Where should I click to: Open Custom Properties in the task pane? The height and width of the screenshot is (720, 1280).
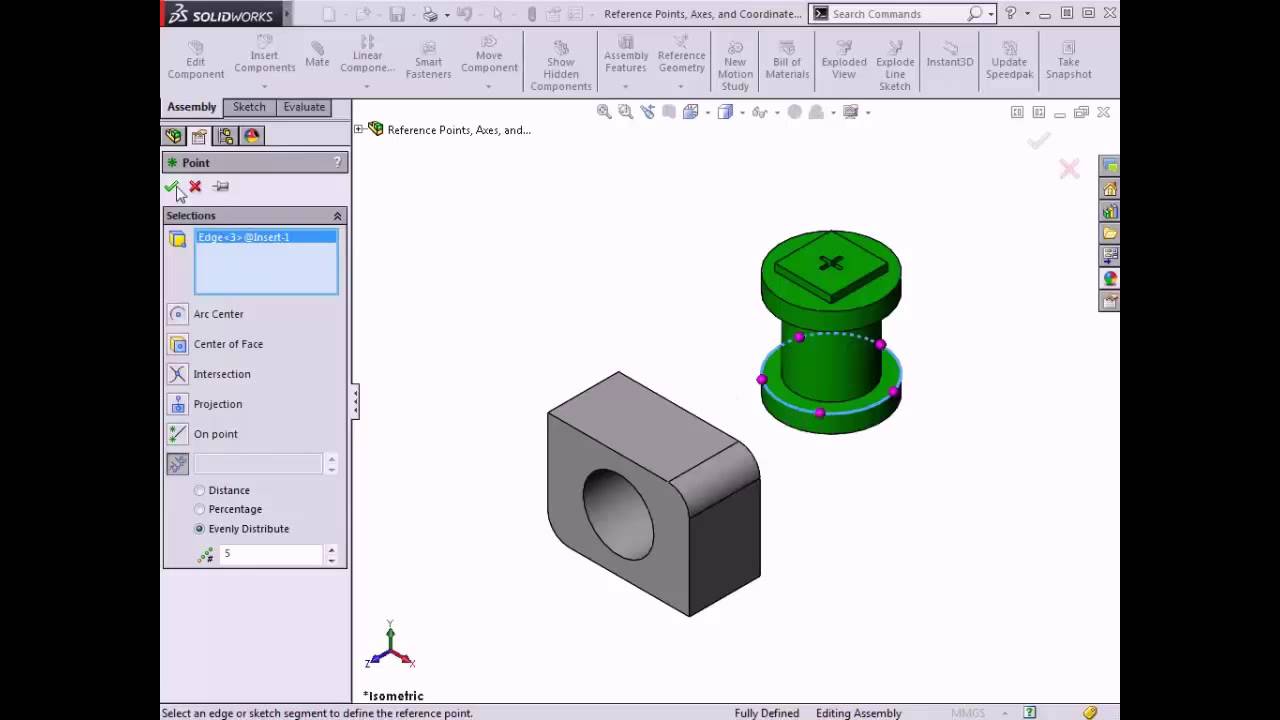[x=1110, y=301]
